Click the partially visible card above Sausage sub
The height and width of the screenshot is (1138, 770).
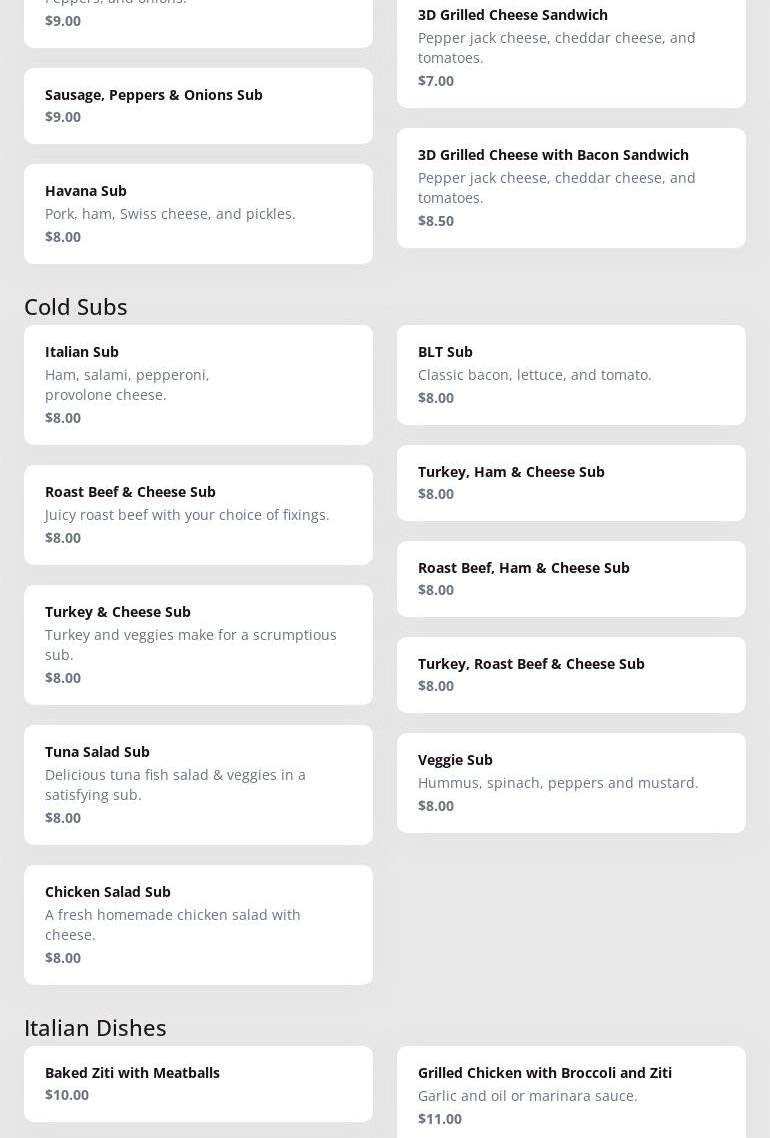coord(198,22)
